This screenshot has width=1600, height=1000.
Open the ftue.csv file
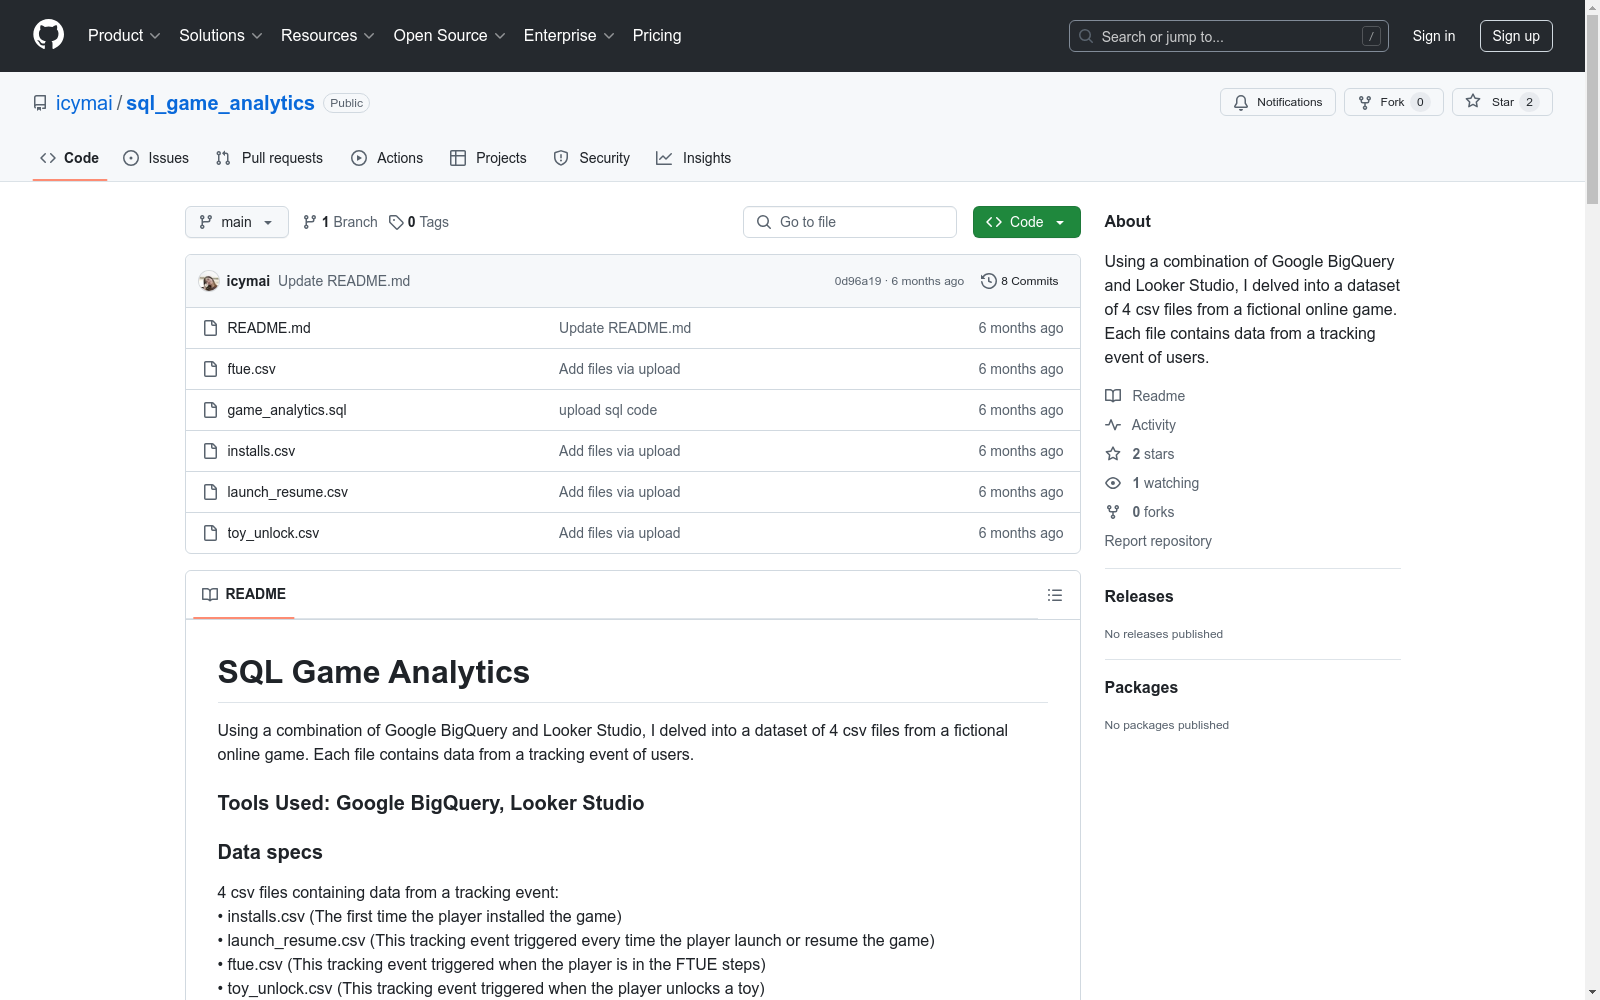pos(251,369)
